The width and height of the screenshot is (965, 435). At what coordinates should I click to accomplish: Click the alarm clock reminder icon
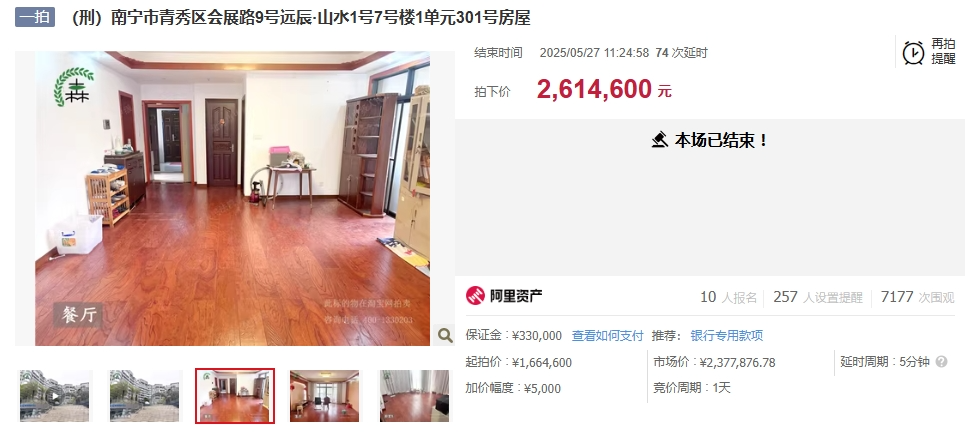tap(913, 52)
